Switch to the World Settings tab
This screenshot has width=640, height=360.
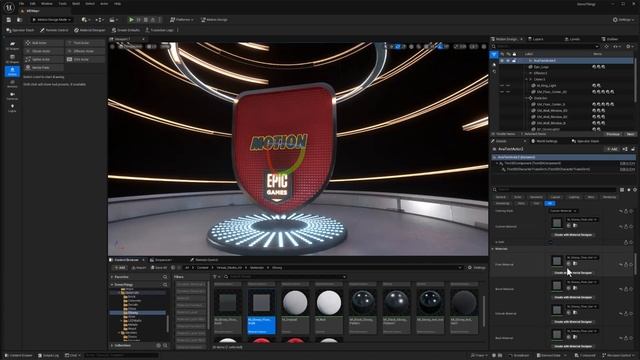pyautogui.click(x=544, y=141)
